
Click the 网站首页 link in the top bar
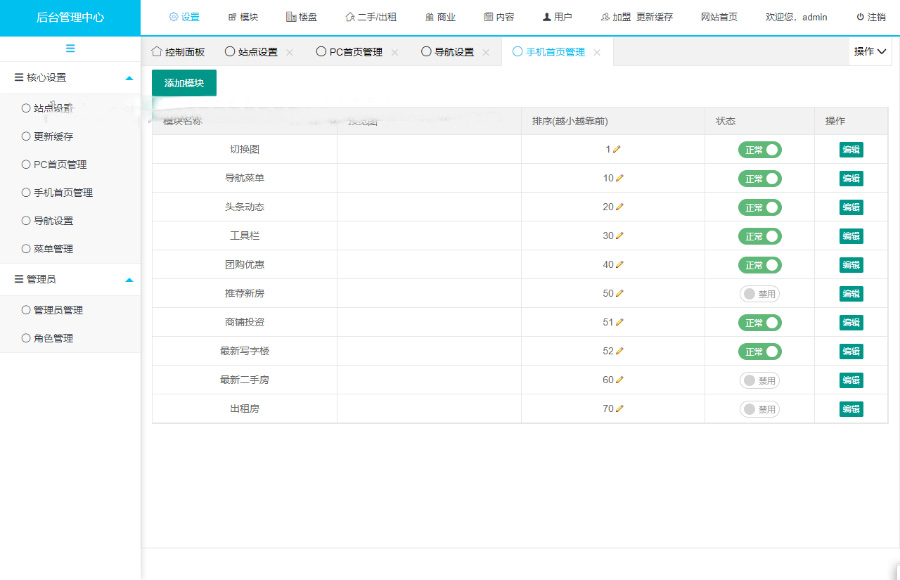click(x=719, y=17)
